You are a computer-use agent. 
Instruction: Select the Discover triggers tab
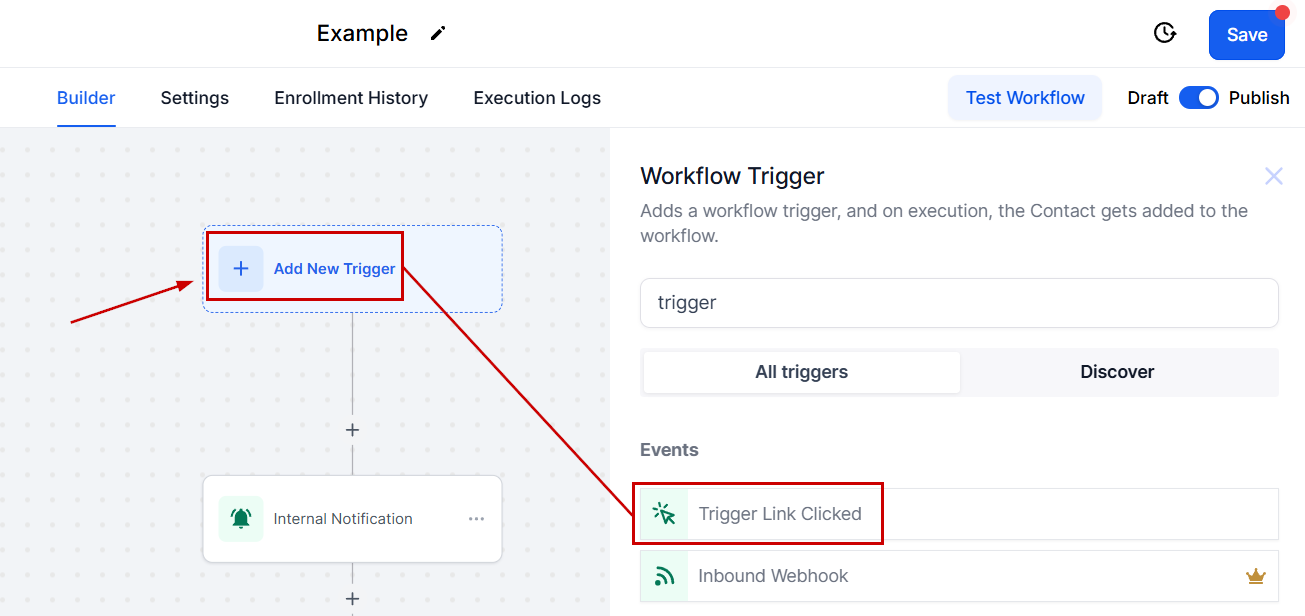pos(1117,372)
